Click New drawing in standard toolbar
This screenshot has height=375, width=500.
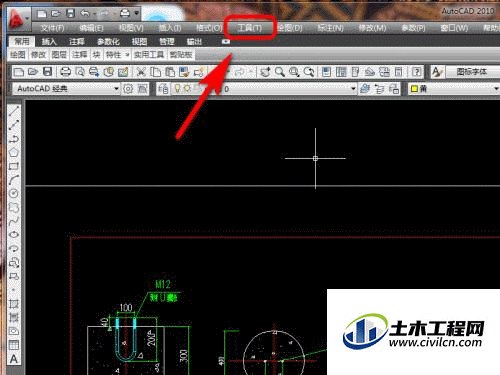click(19, 72)
